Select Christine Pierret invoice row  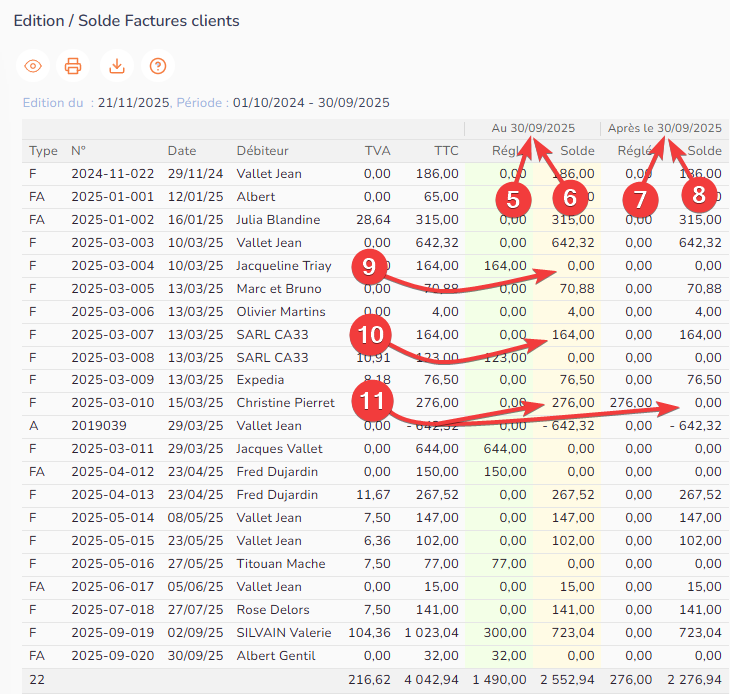point(285,403)
